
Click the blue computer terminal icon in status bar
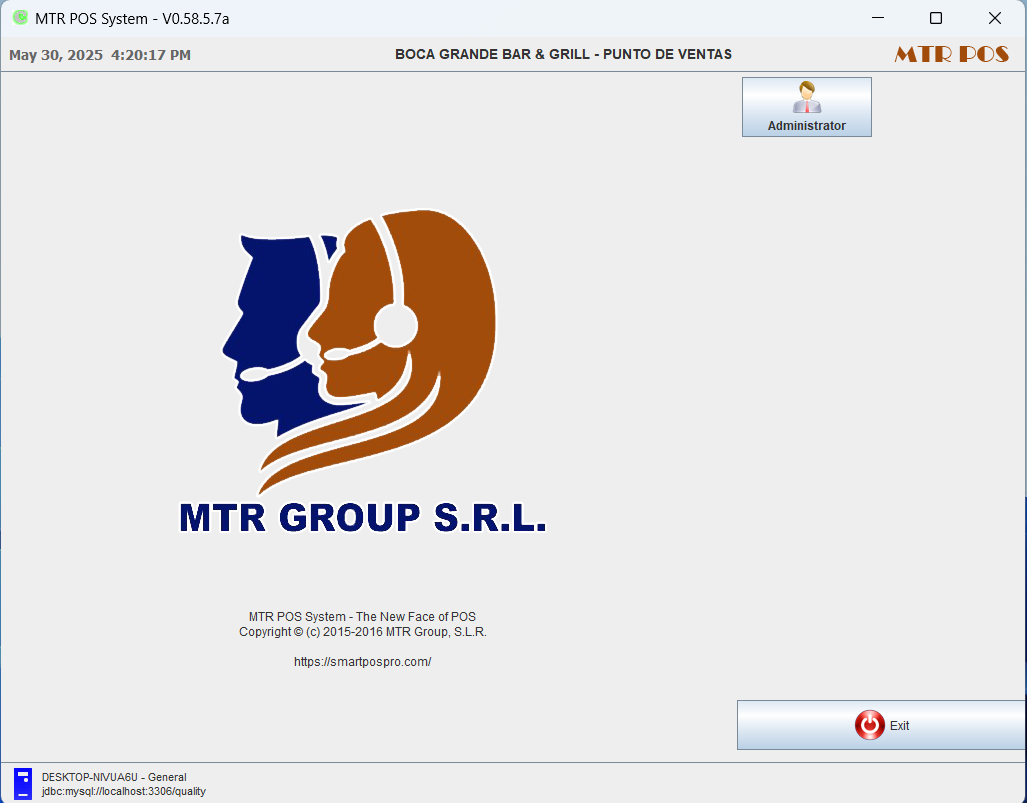[23, 783]
